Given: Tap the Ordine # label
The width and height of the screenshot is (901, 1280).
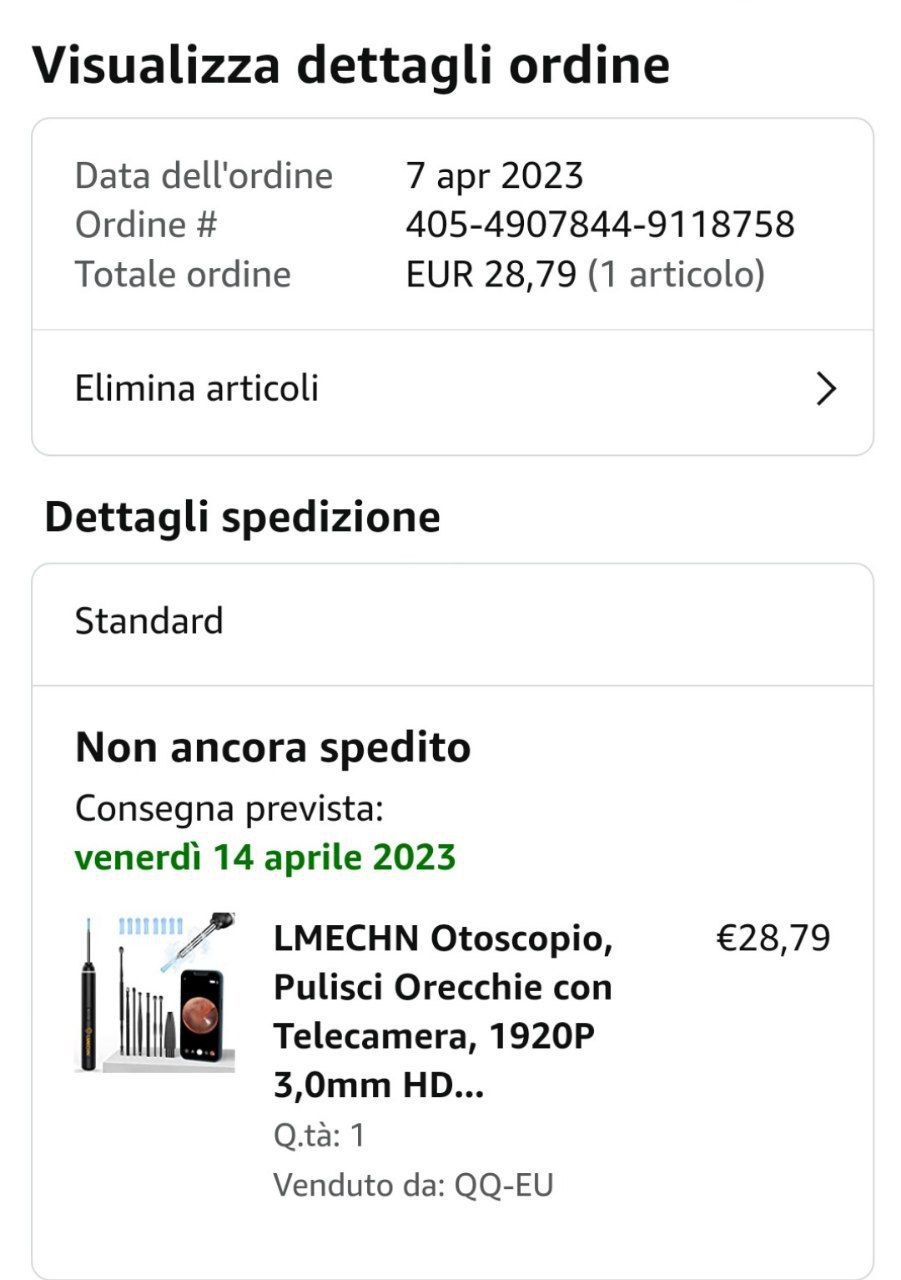Looking at the screenshot, I should point(145,224).
